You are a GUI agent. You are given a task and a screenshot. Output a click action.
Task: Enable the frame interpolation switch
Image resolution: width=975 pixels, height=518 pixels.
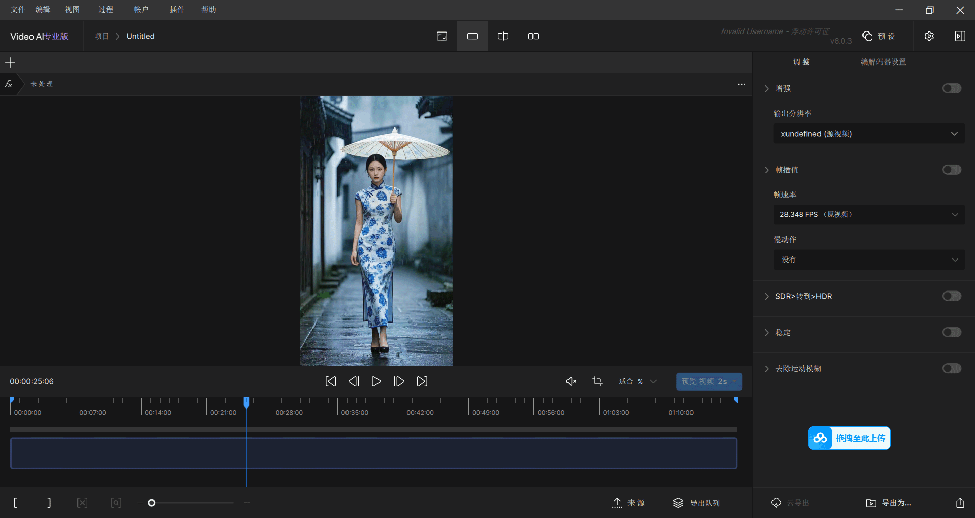[951, 170]
